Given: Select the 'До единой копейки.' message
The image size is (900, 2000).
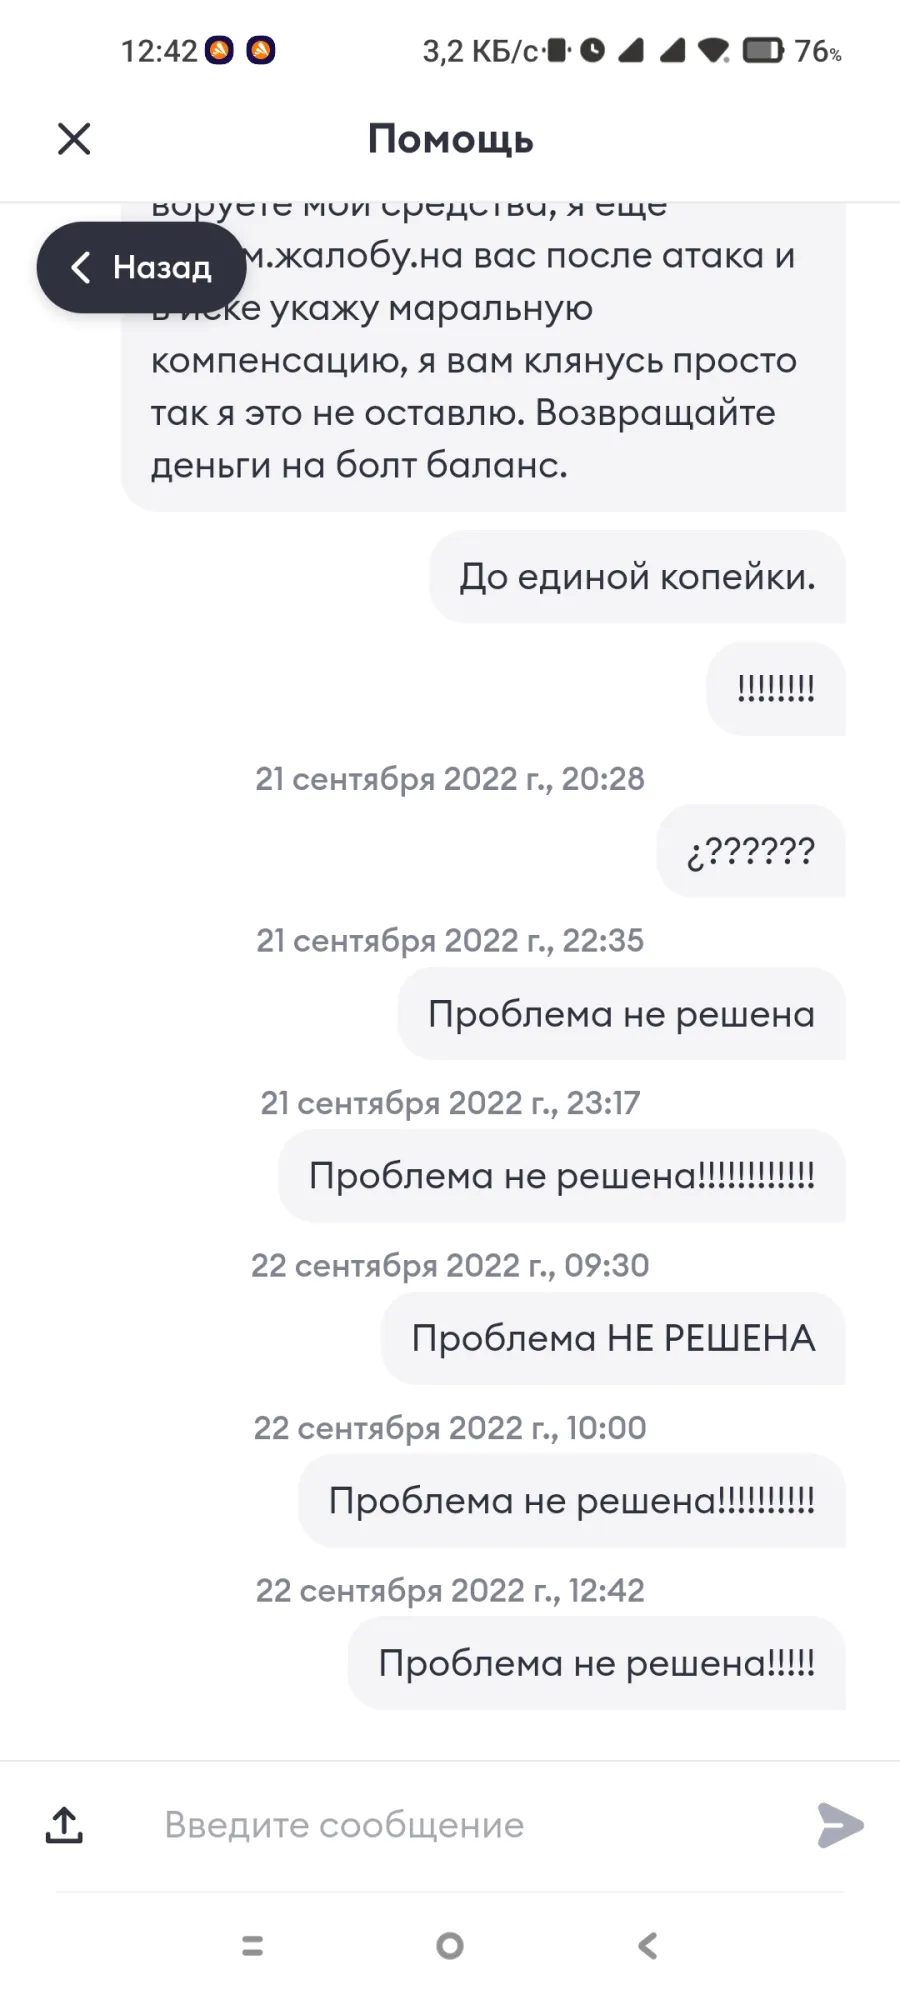Looking at the screenshot, I should tap(637, 577).
